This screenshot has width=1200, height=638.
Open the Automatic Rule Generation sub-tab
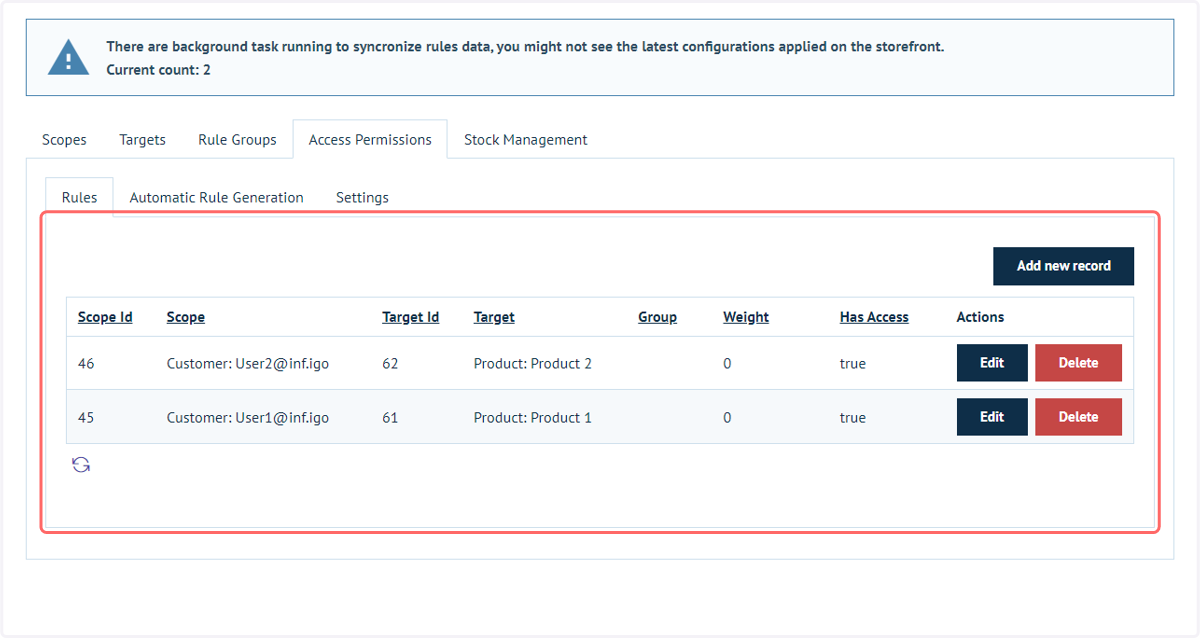tap(216, 197)
